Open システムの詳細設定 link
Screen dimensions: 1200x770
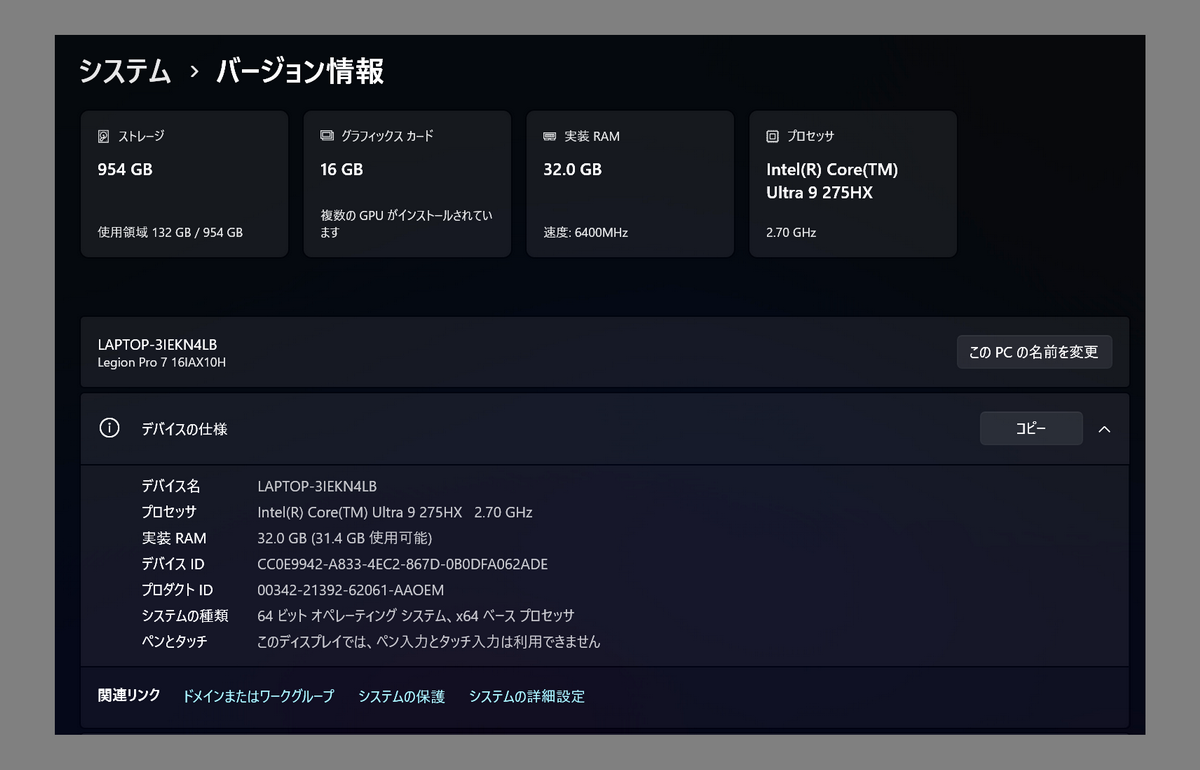[x=527, y=696]
